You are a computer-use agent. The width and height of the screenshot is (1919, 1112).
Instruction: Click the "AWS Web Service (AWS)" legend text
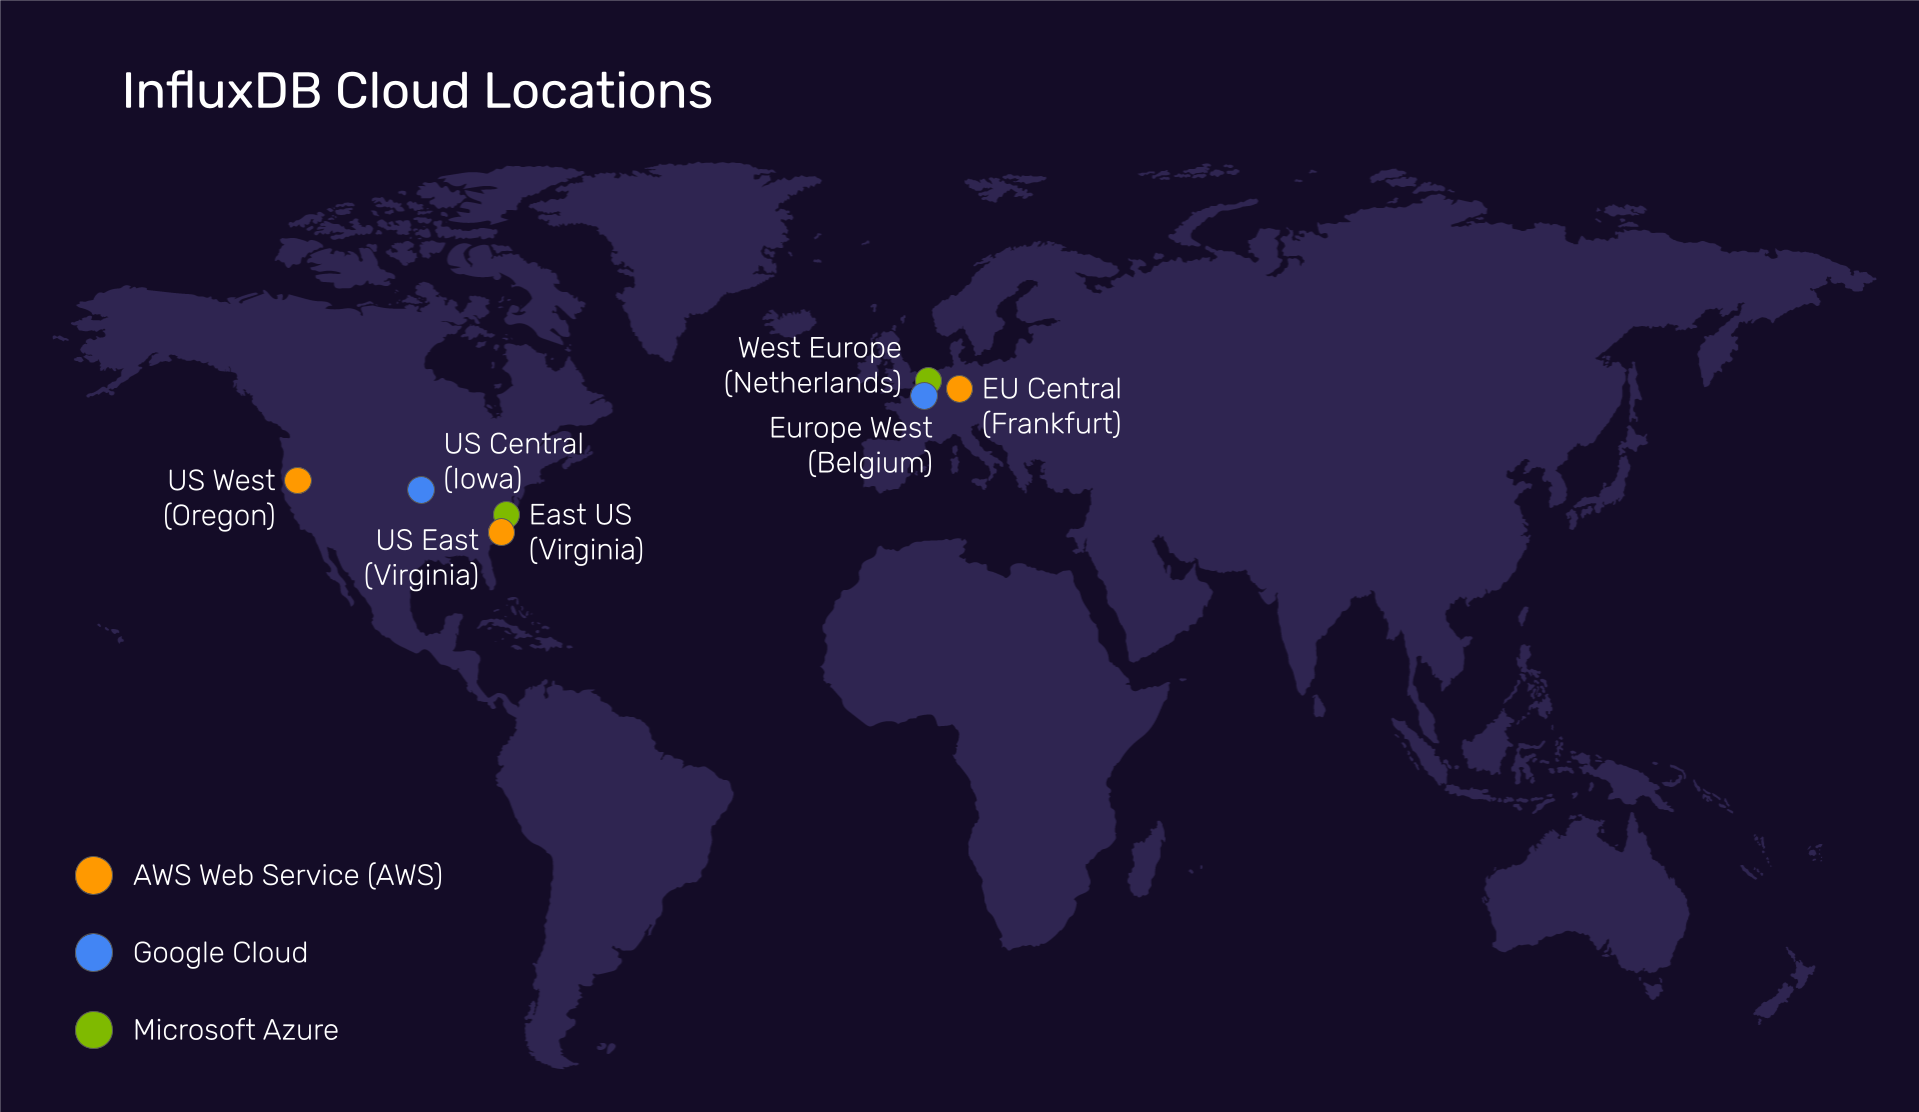[x=288, y=875]
